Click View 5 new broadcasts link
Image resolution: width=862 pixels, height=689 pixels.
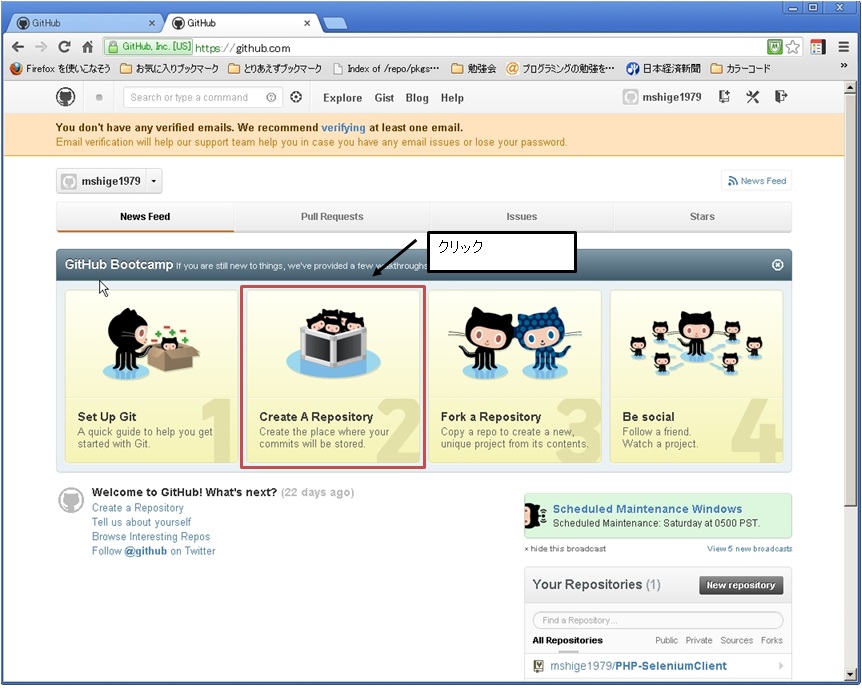tap(749, 549)
